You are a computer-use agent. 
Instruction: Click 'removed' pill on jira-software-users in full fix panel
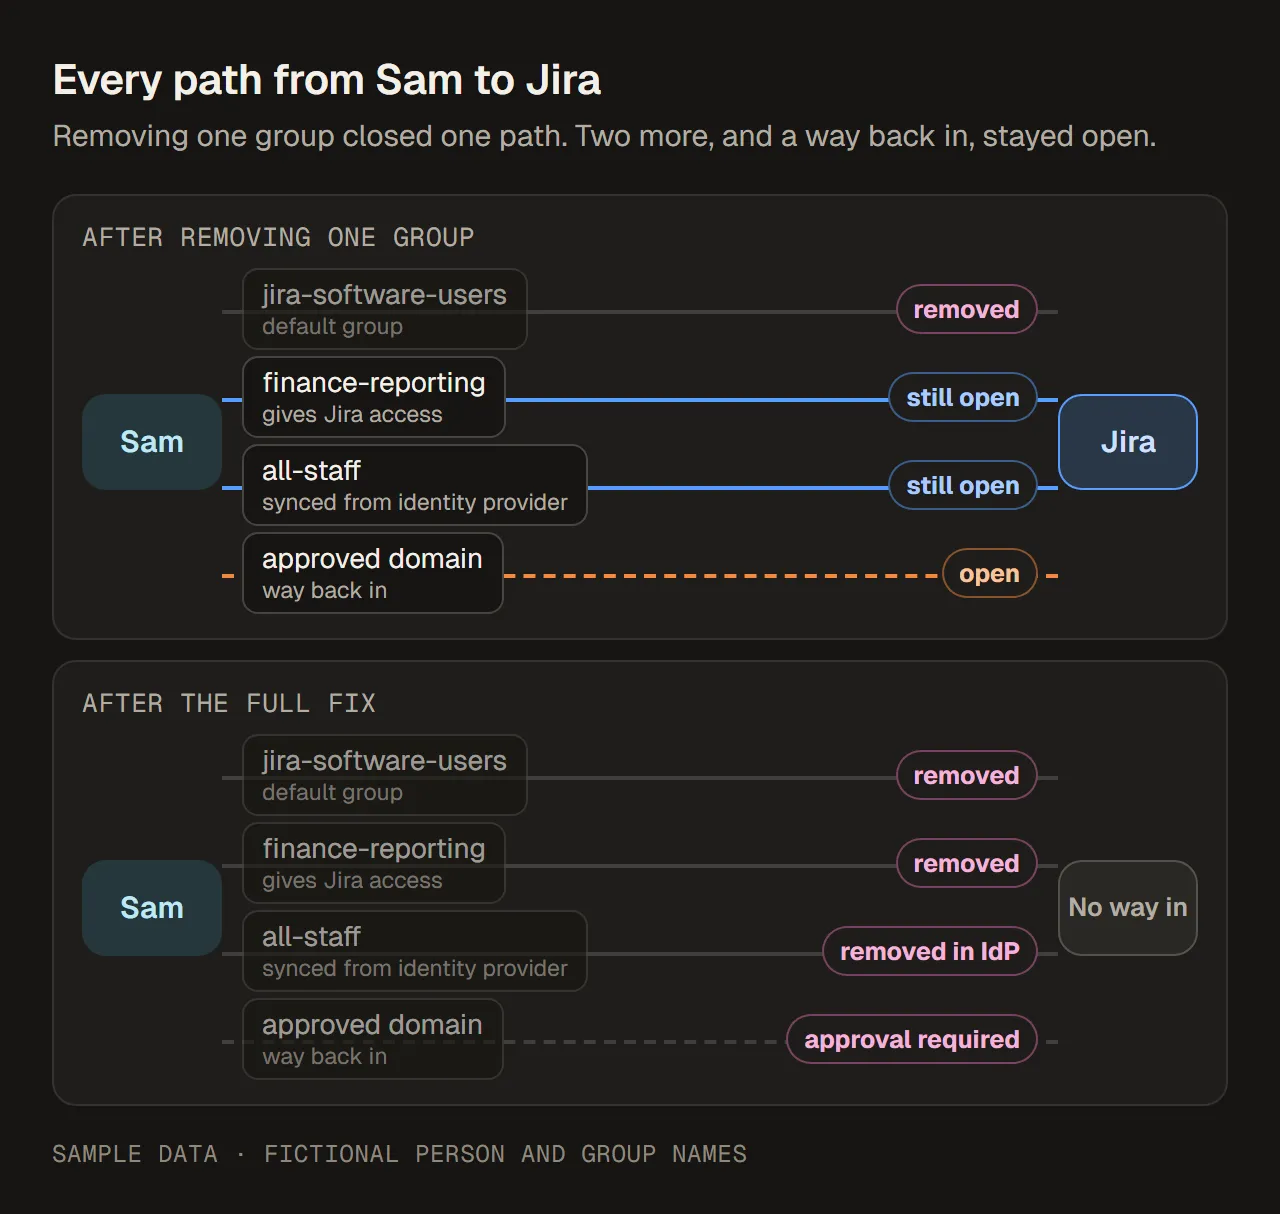click(x=967, y=775)
